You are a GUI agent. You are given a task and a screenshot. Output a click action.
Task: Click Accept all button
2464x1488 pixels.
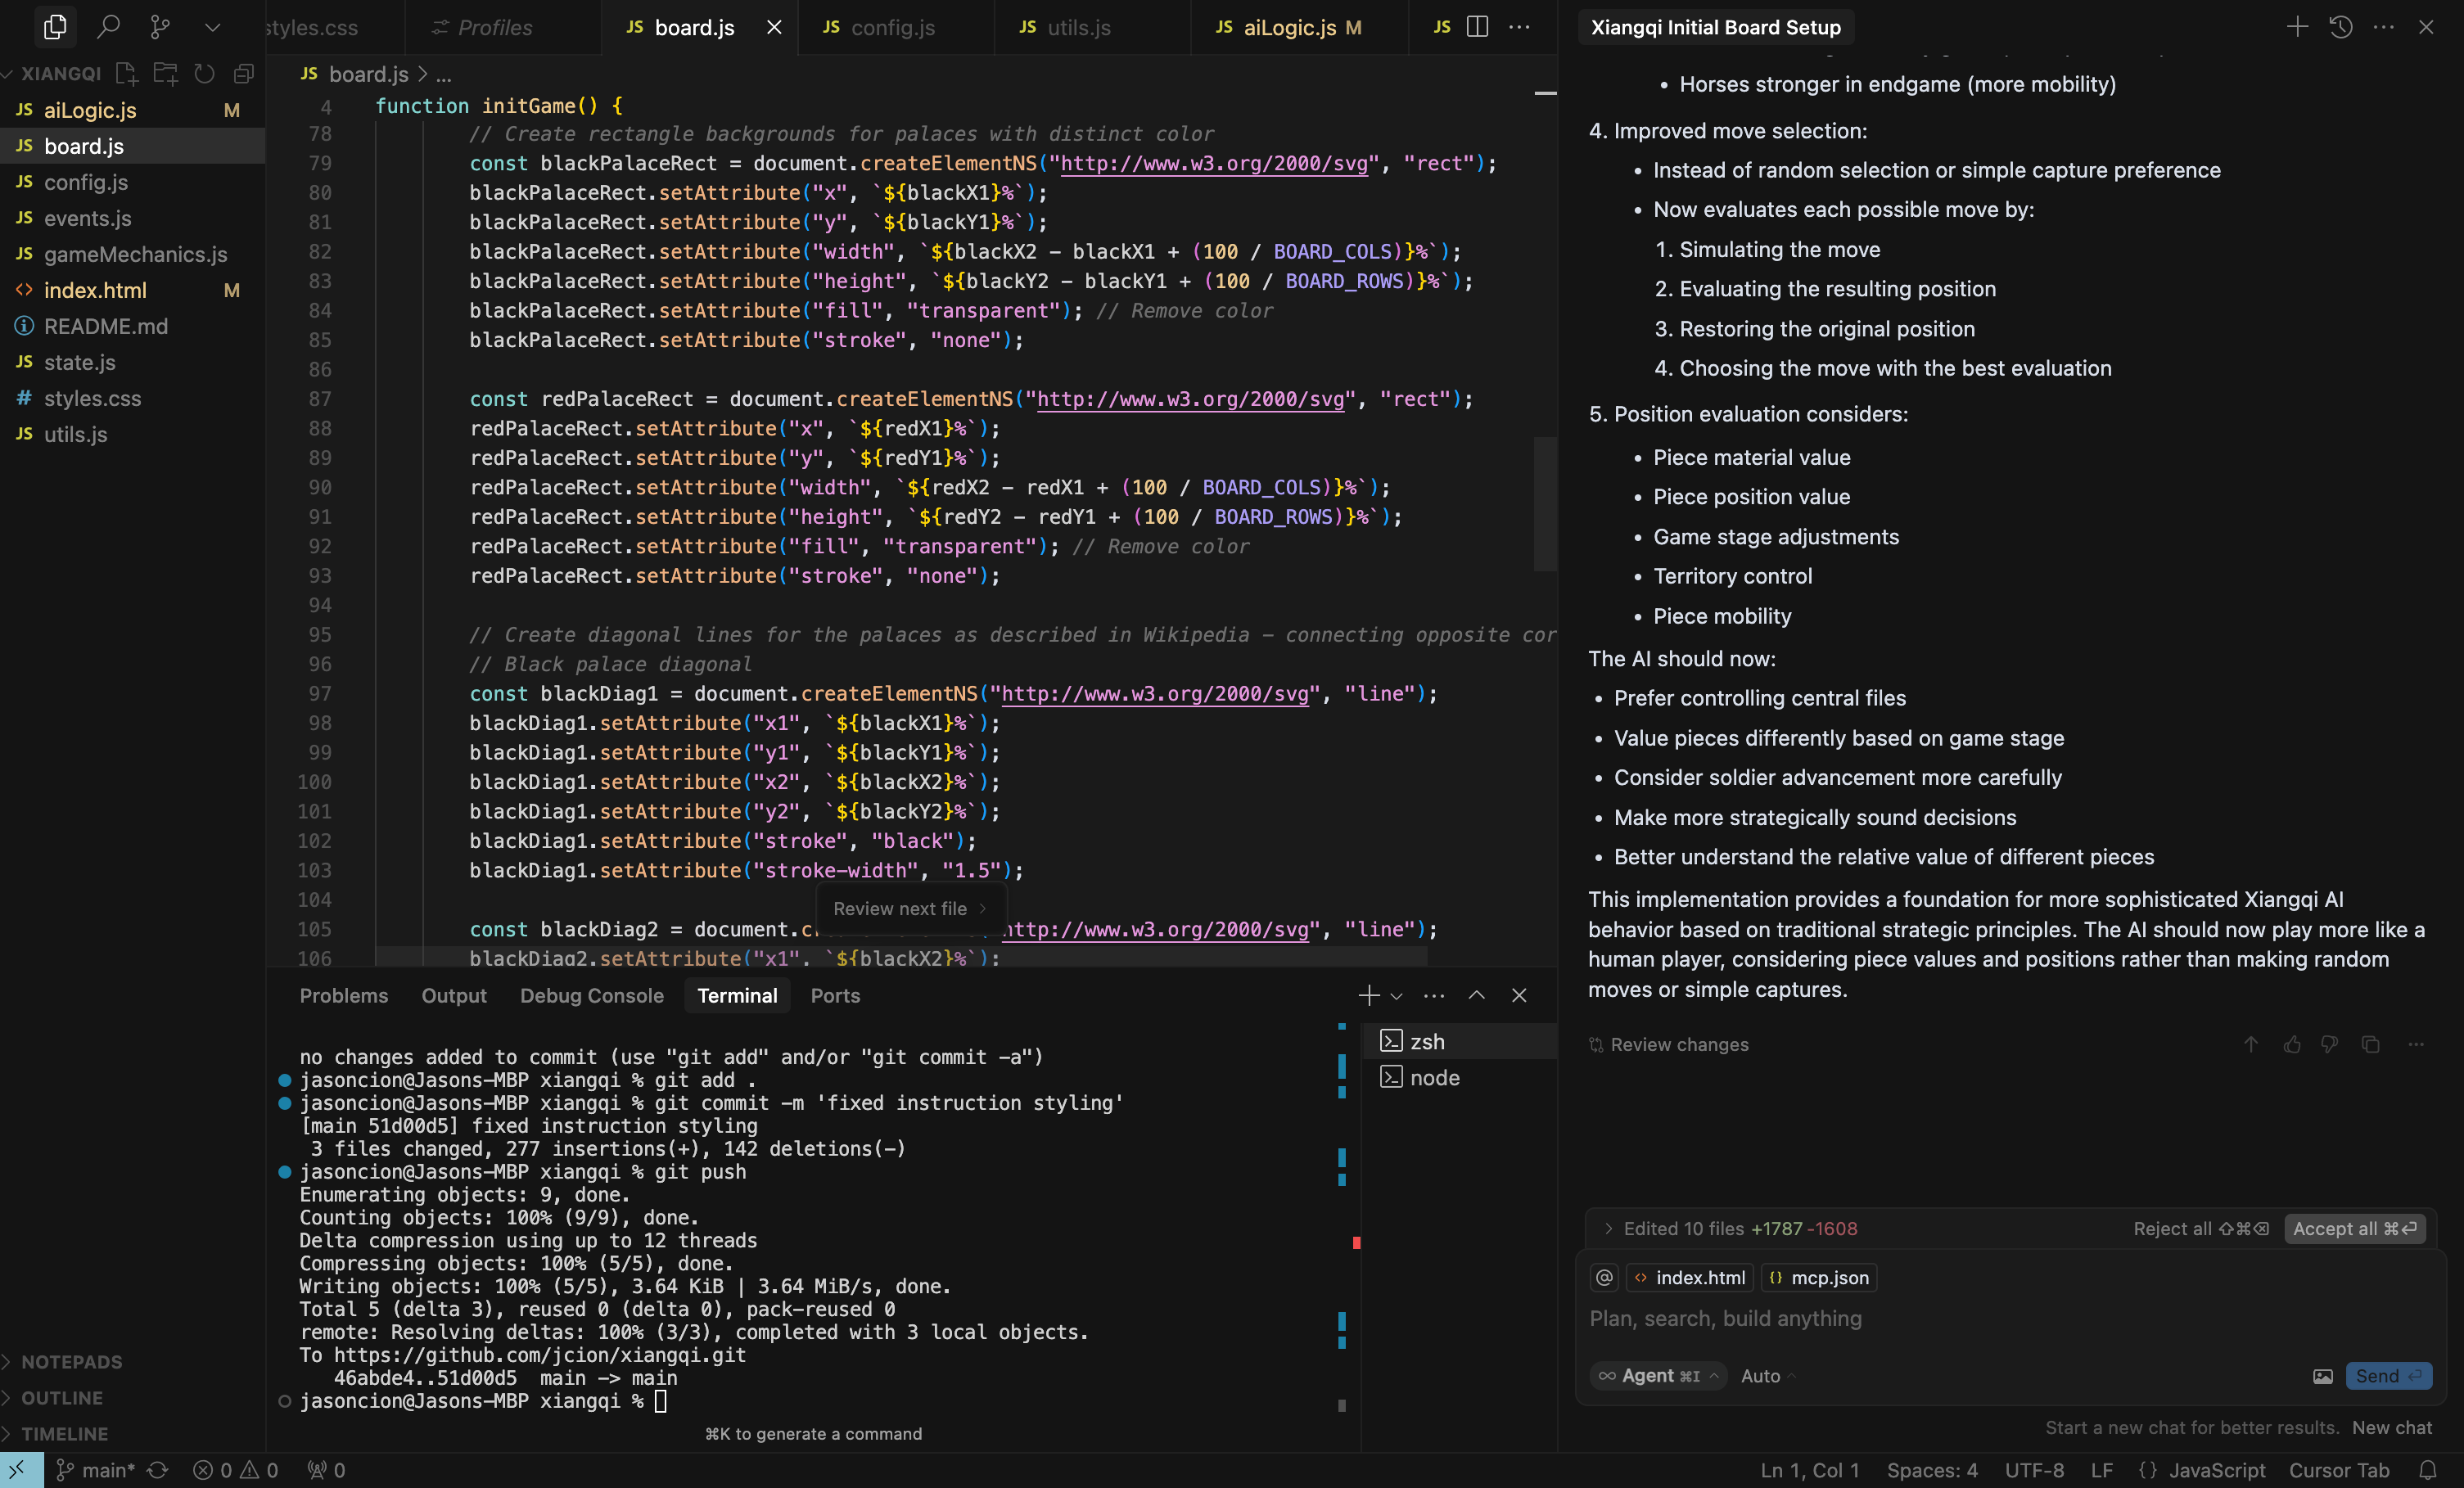tap(2353, 1229)
